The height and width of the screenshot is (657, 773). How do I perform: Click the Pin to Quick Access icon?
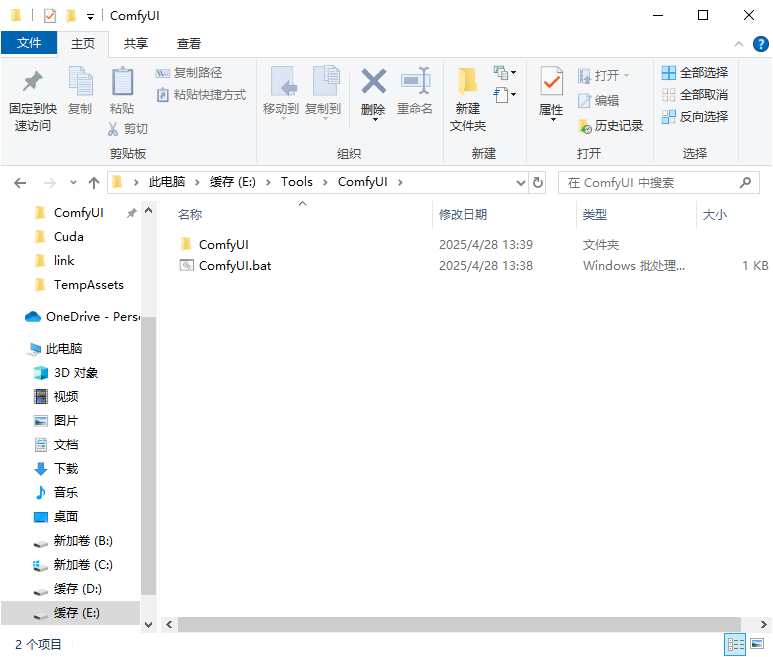pos(33,82)
